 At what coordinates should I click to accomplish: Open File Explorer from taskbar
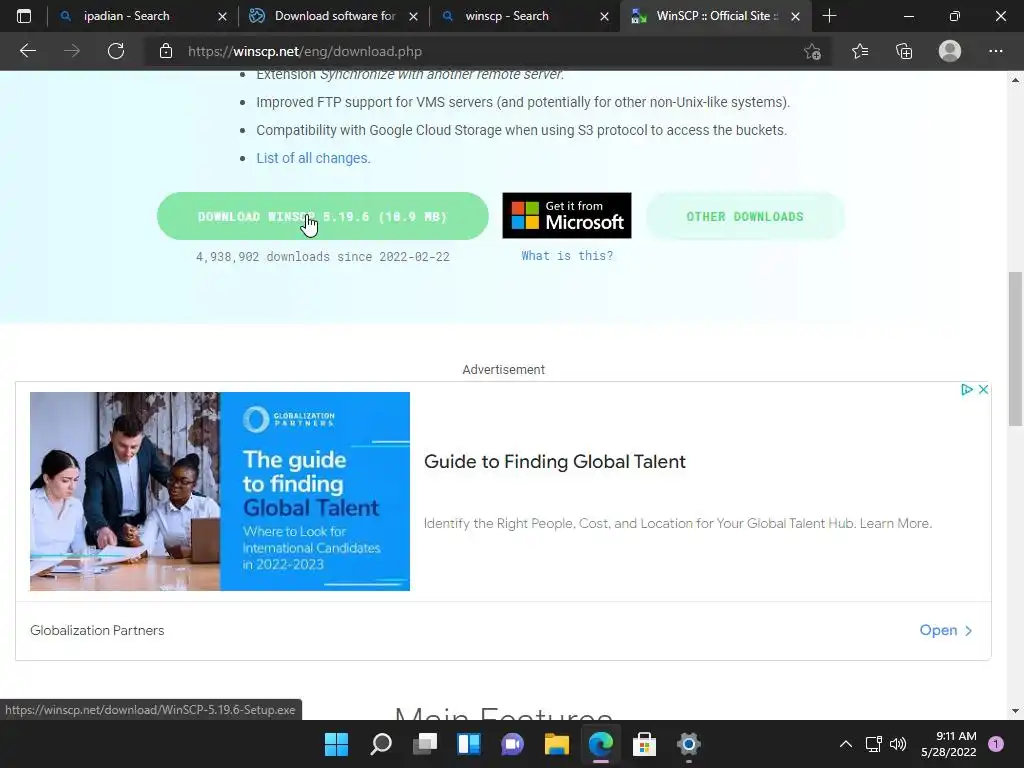(556, 744)
